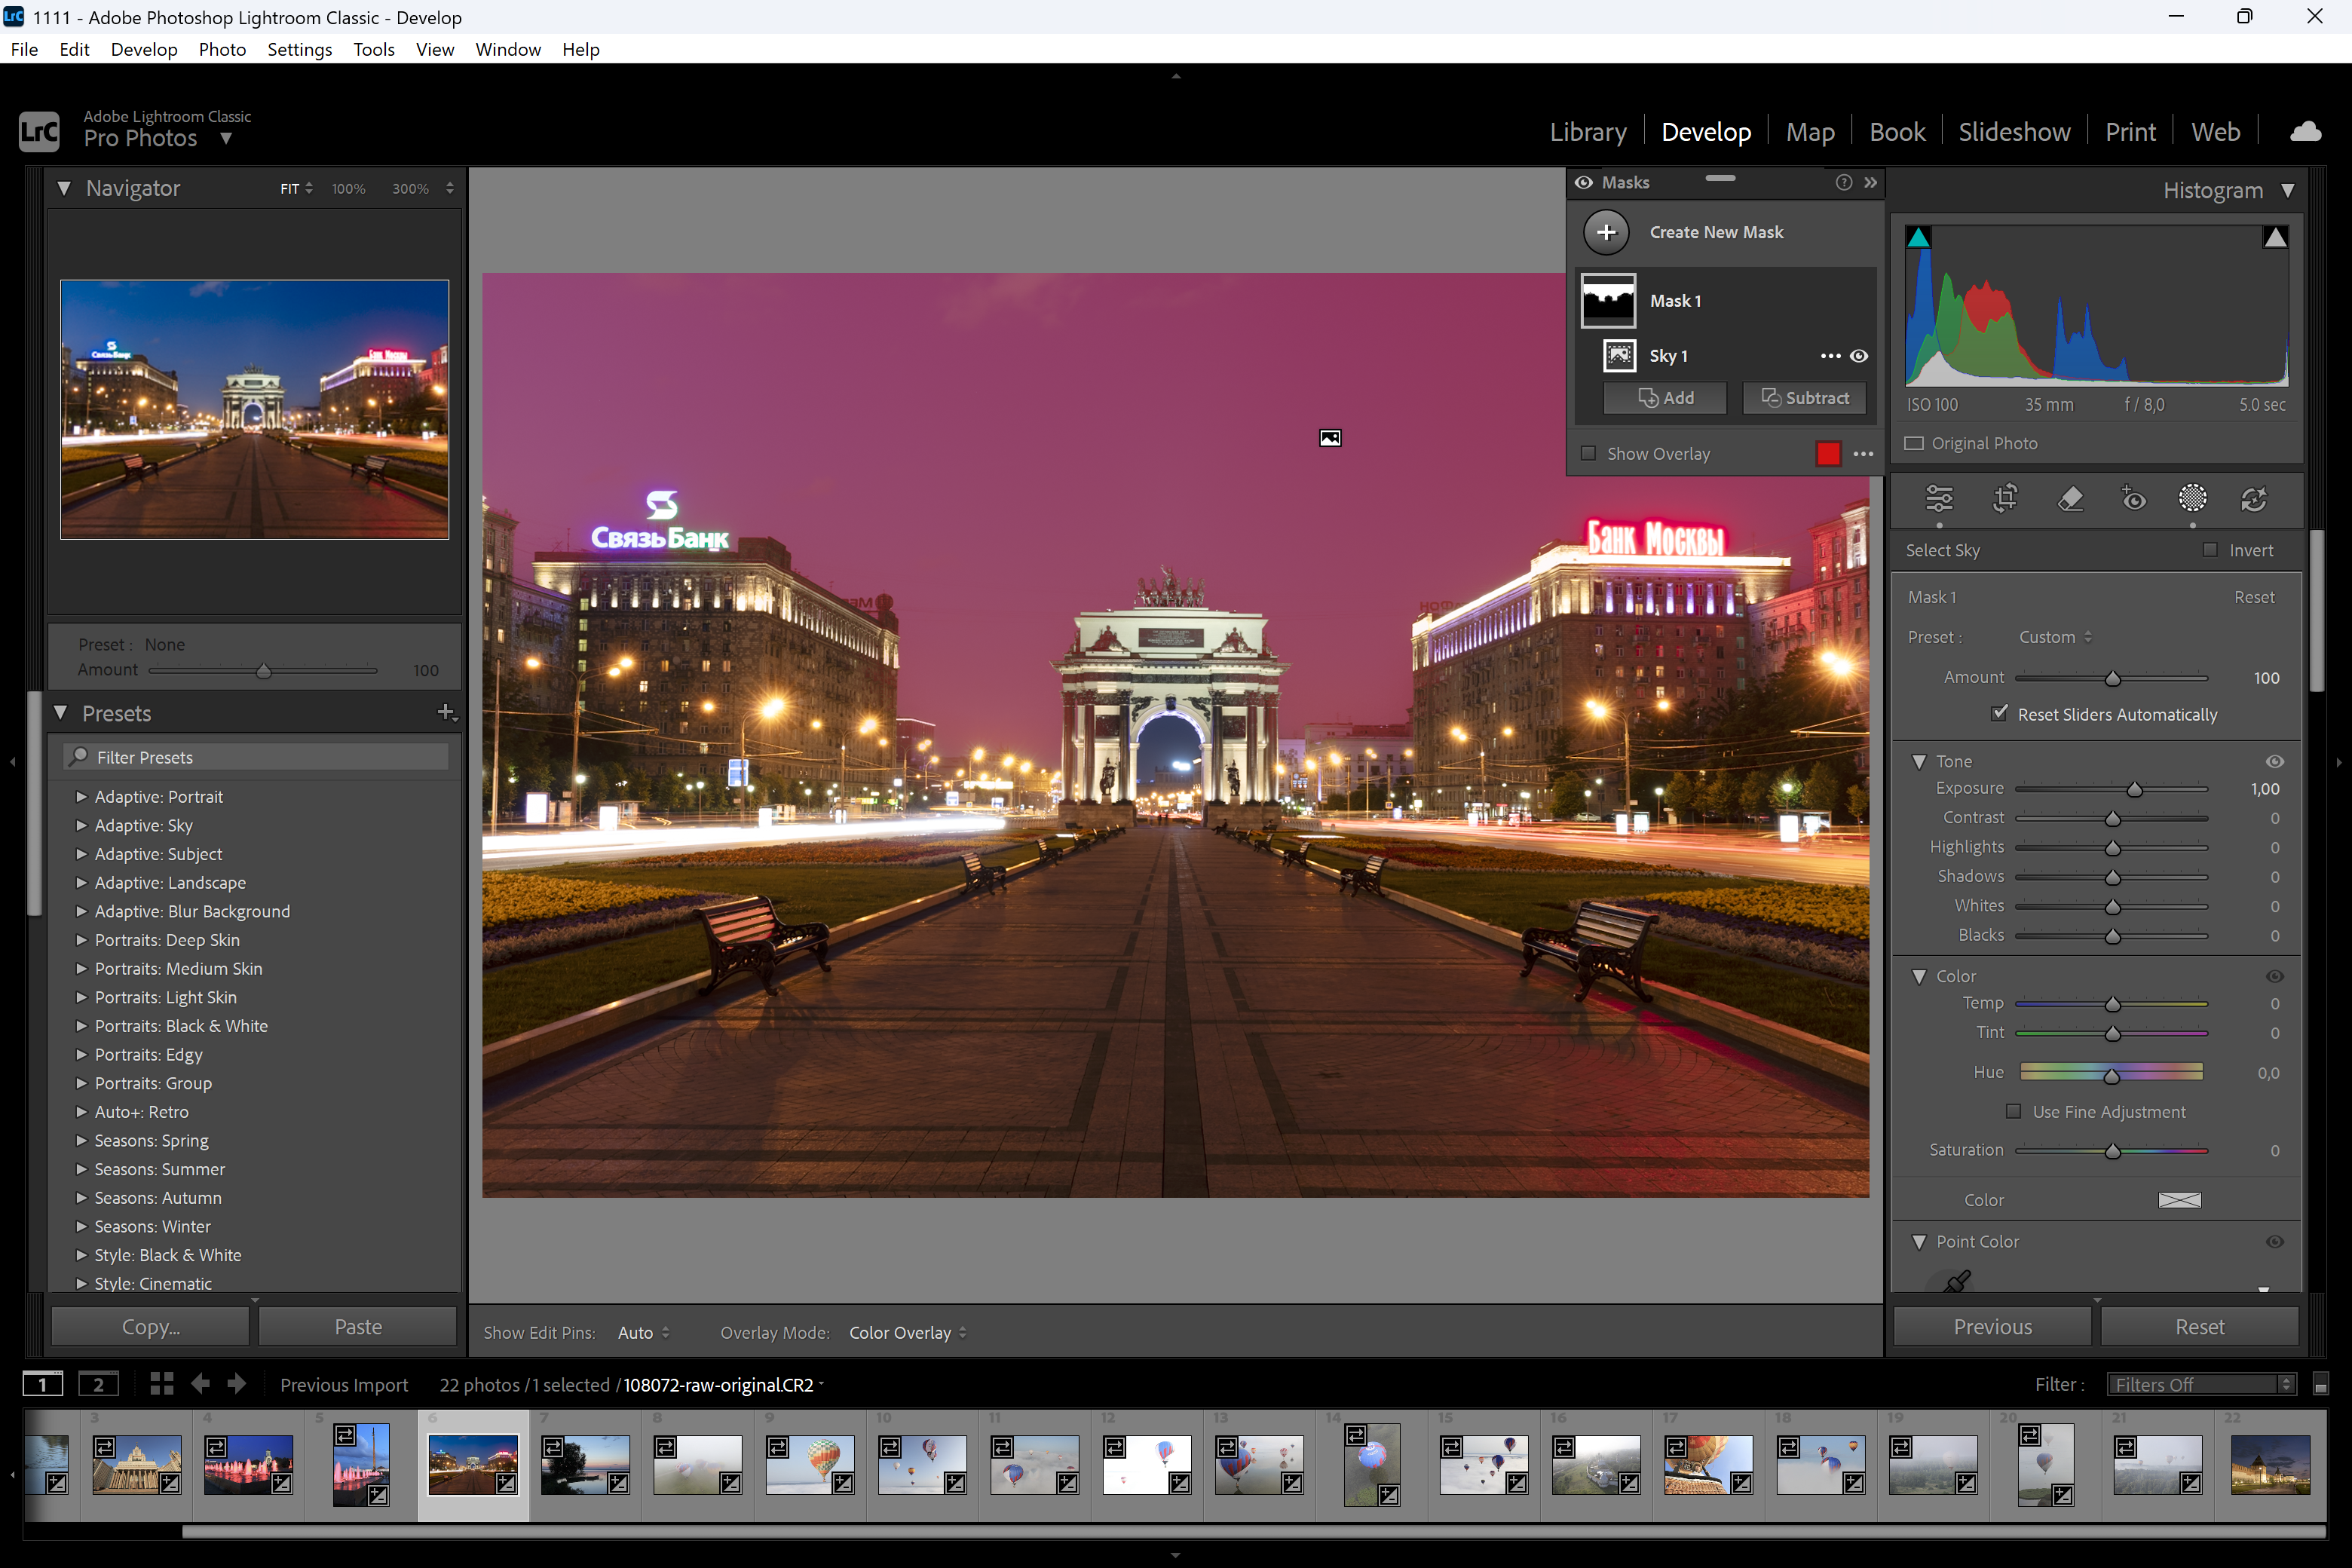This screenshot has height=1568, width=2352.
Task: Enable the Show Overlay checkbox
Action: [1588, 454]
